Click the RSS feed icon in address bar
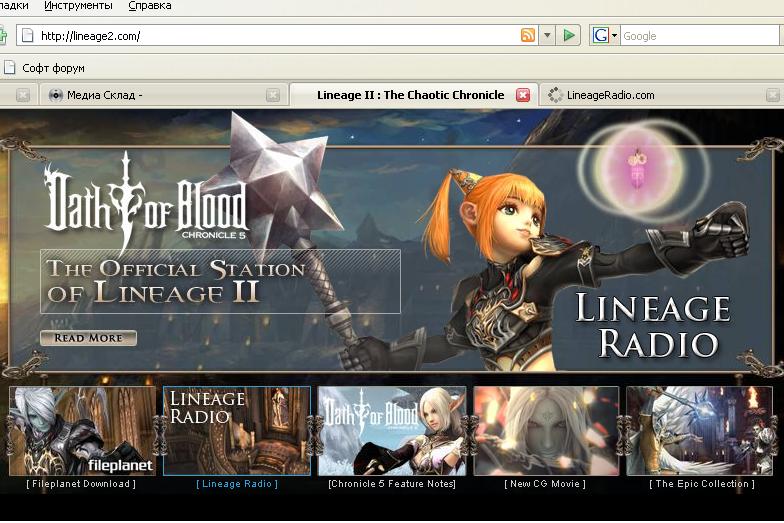Viewport: 784px width, 523px height. (528, 36)
